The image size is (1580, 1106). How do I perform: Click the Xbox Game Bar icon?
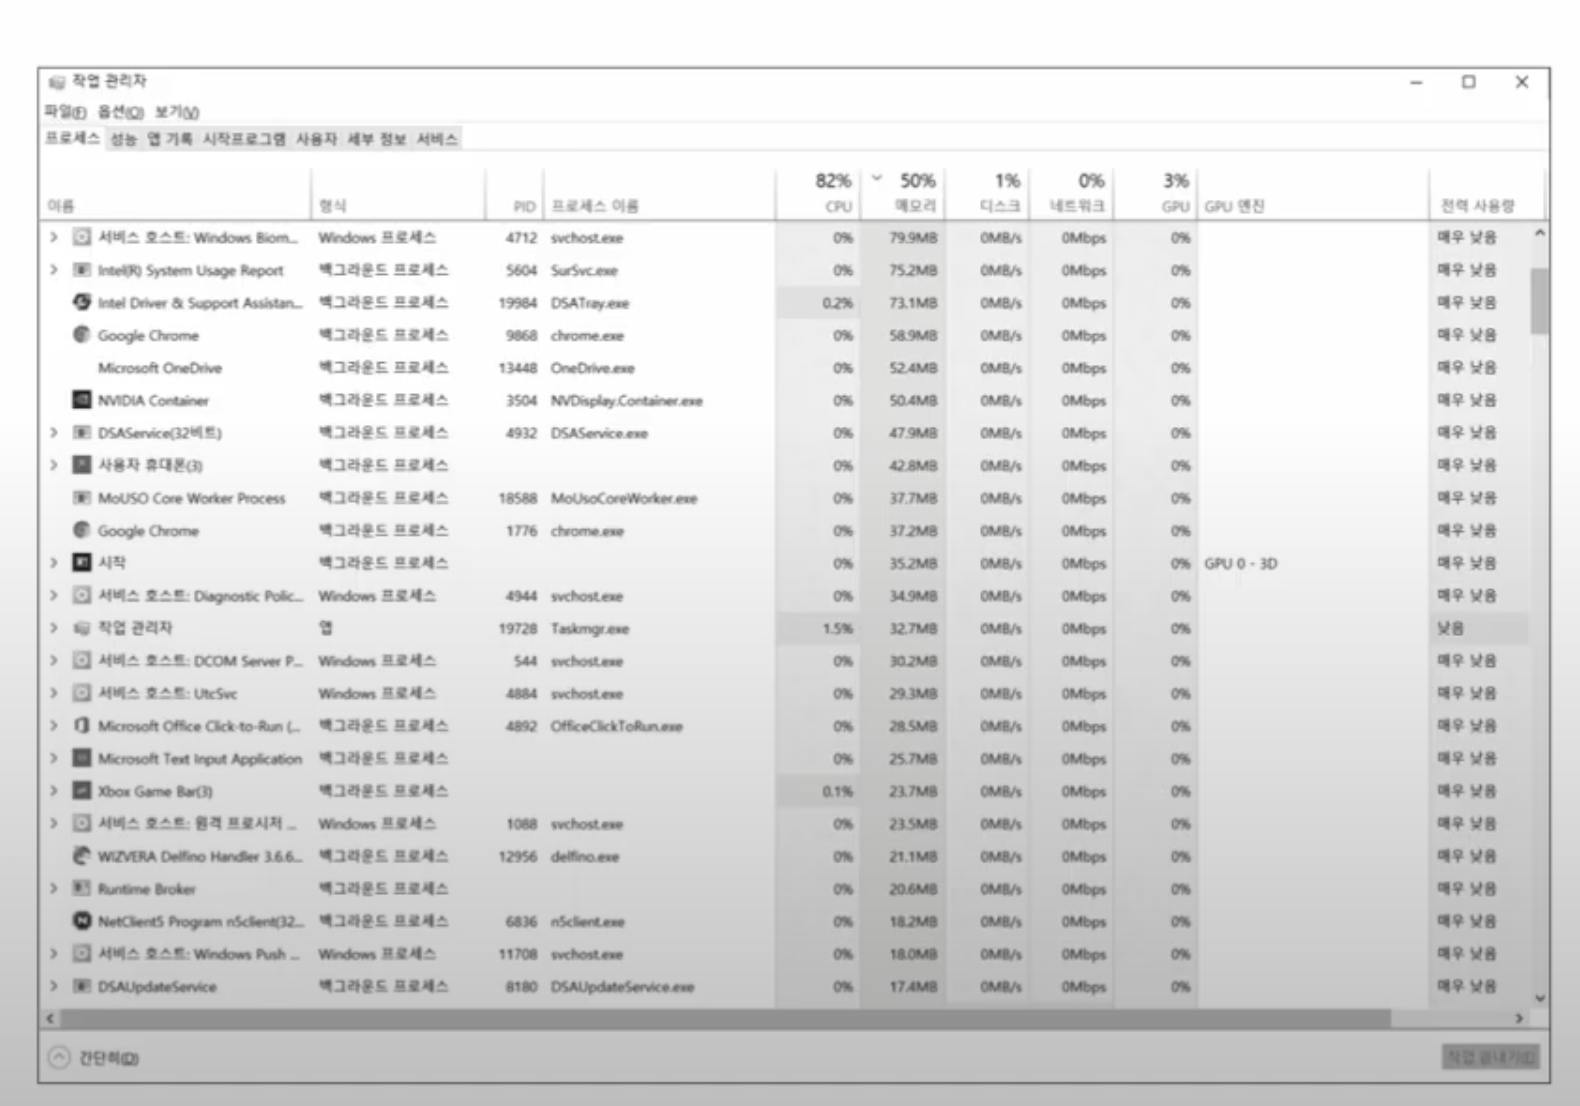82,791
